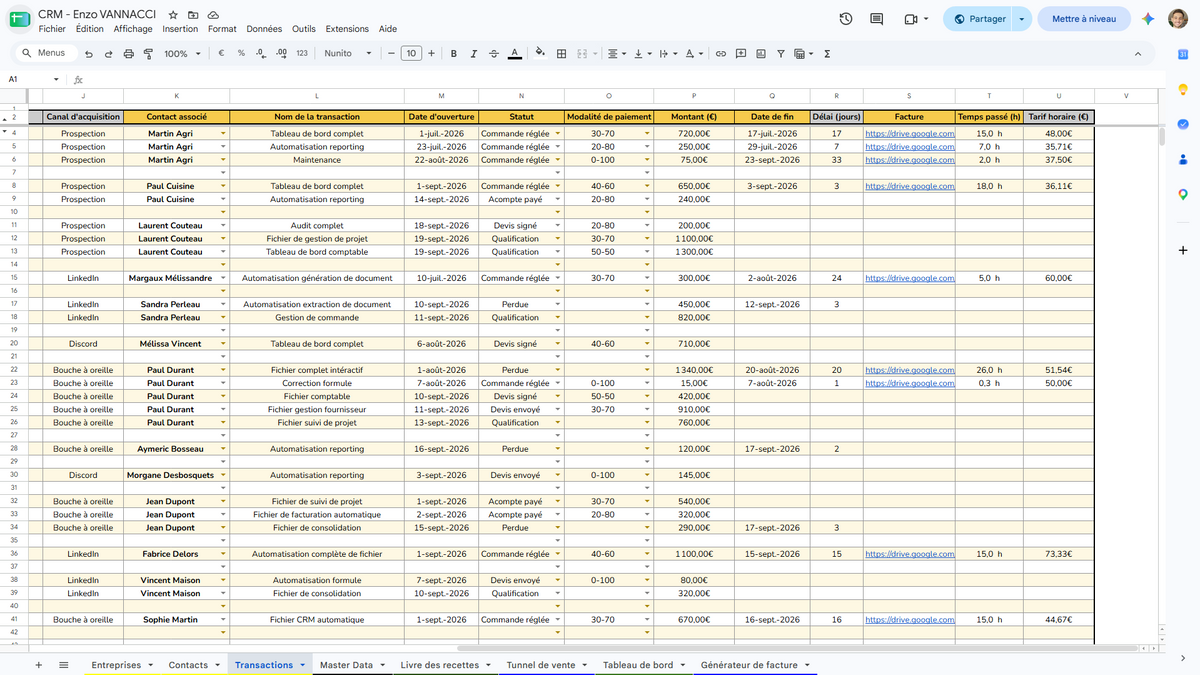Open fill color picker
This screenshot has height=675, width=1200.
(x=541, y=54)
